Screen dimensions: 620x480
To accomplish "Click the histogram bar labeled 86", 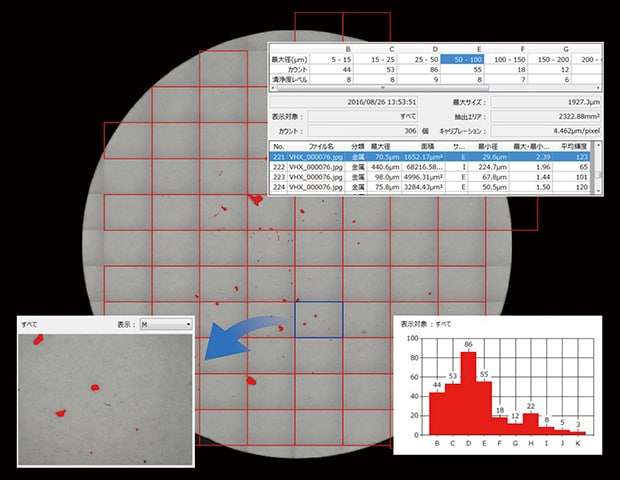I will pos(468,393).
